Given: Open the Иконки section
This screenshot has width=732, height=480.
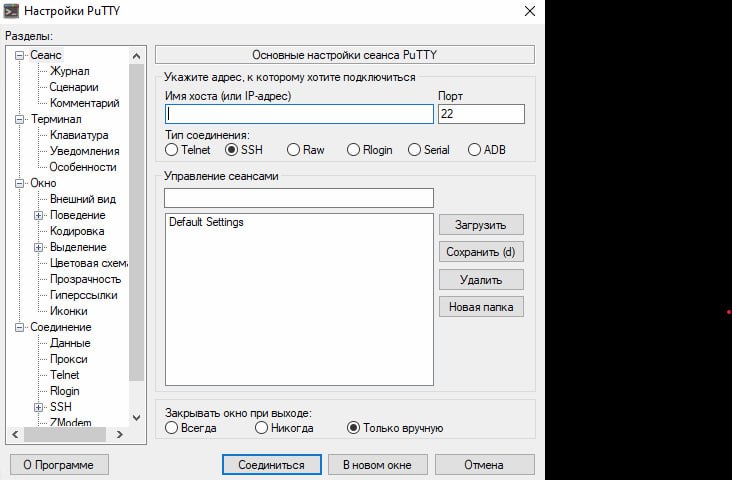Looking at the screenshot, I should (69, 311).
